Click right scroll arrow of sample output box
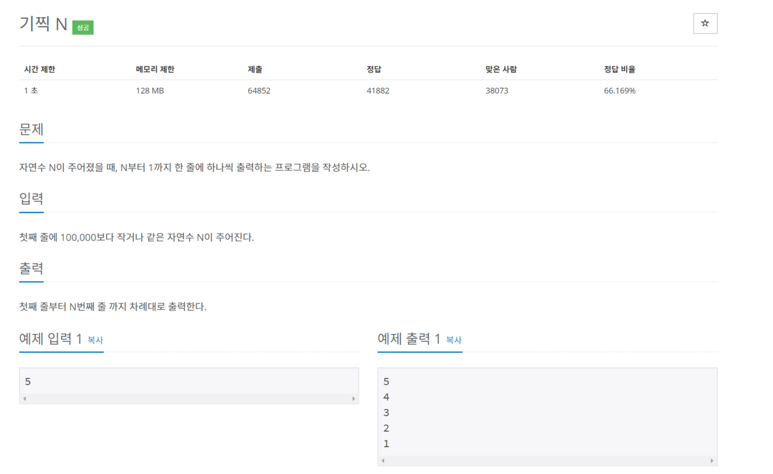Viewport: 773px width, 474px height. pyautogui.click(x=712, y=461)
